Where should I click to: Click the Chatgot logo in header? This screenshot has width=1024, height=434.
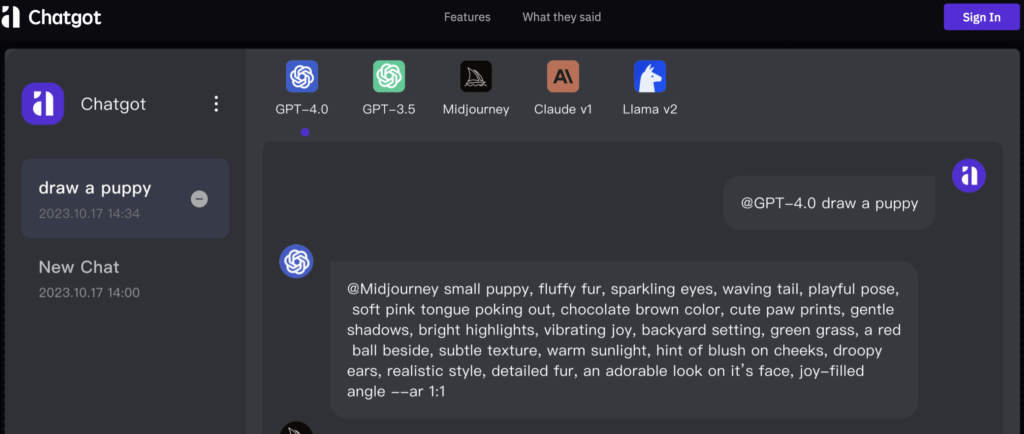[51, 17]
